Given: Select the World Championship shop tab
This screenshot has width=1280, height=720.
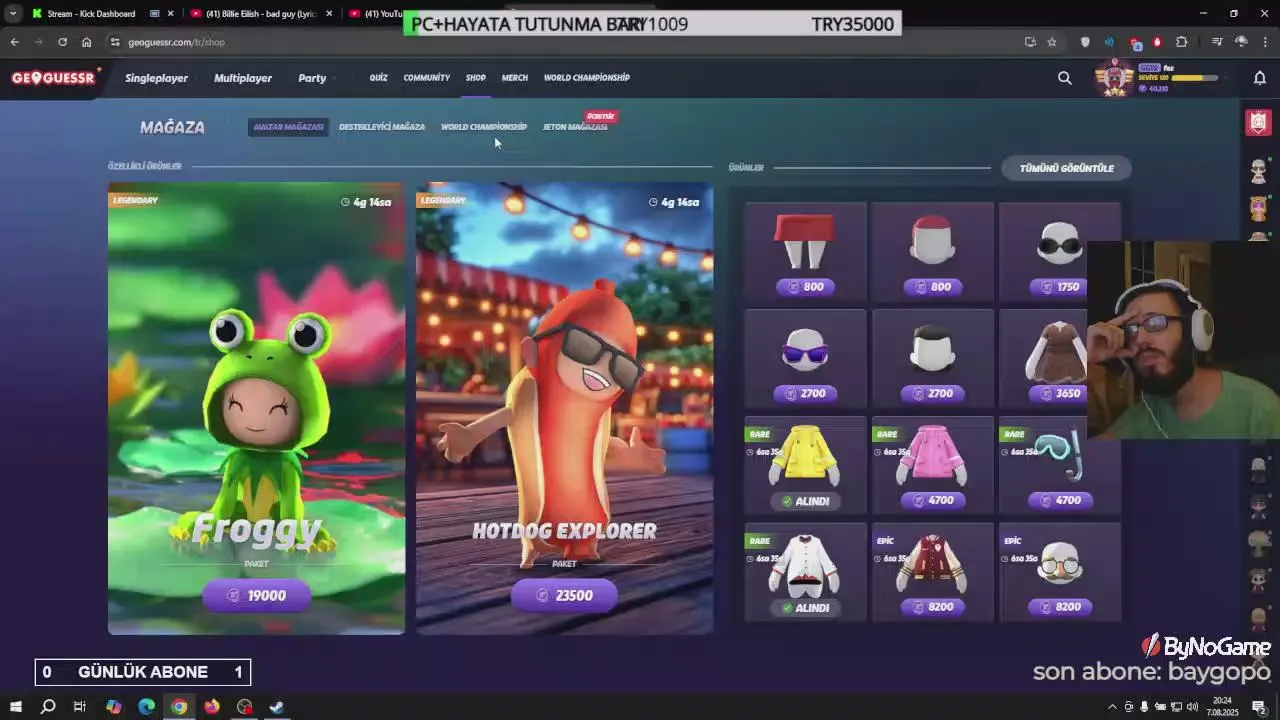Looking at the screenshot, I should [x=484, y=127].
